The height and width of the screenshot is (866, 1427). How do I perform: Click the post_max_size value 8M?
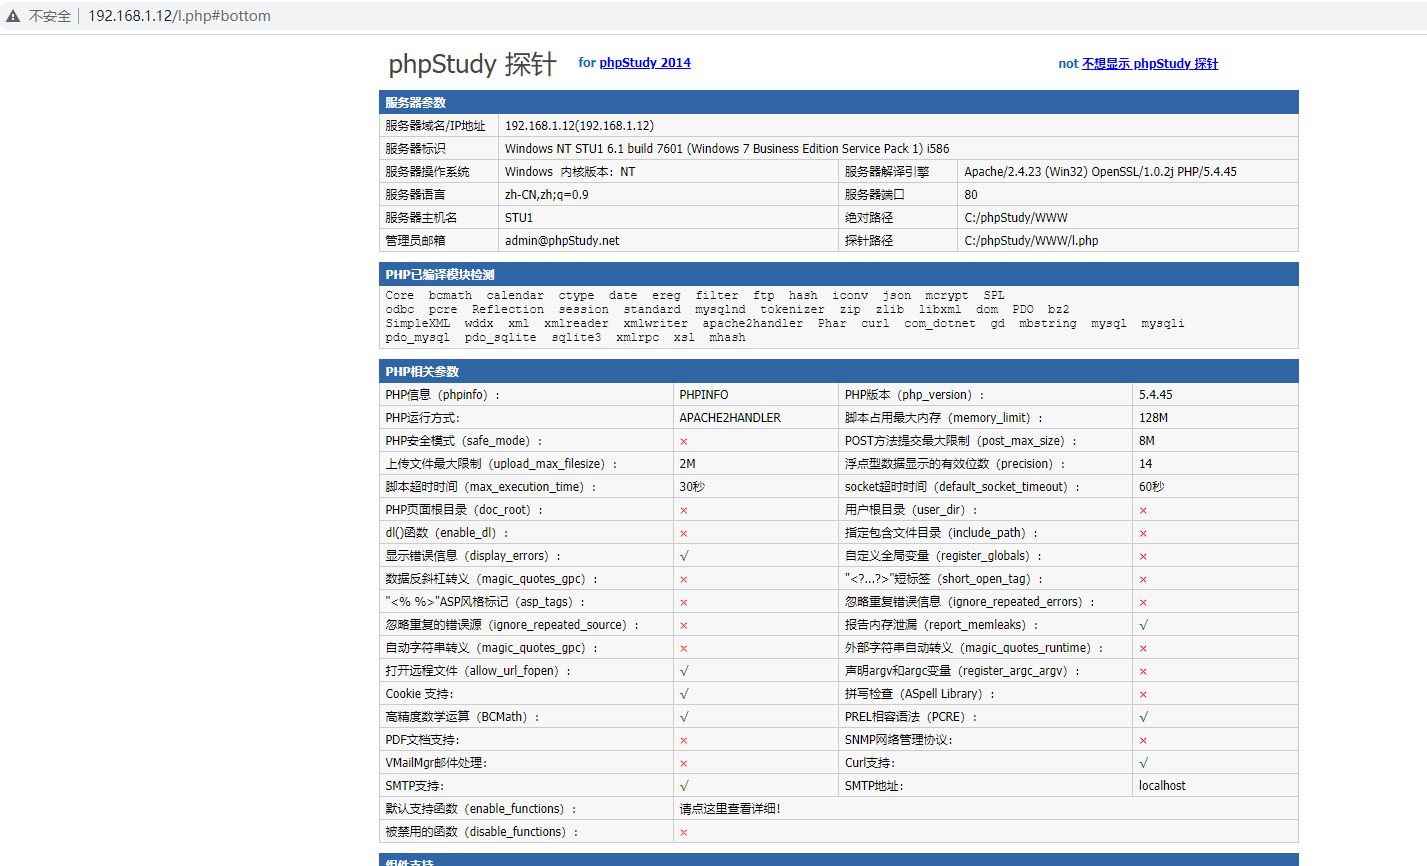(x=1147, y=441)
